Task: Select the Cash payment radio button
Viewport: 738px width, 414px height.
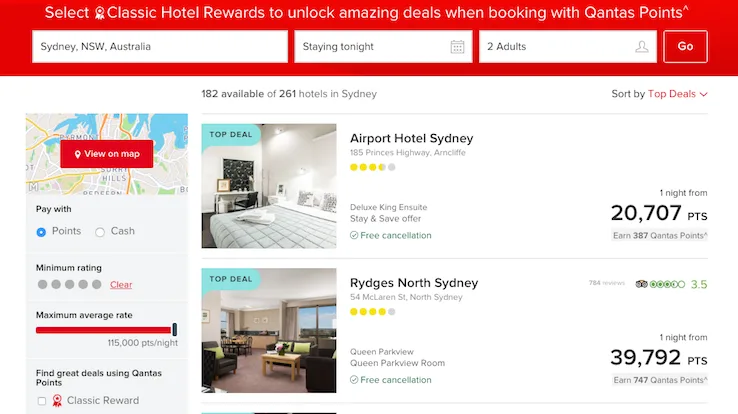Action: [x=100, y=232]
